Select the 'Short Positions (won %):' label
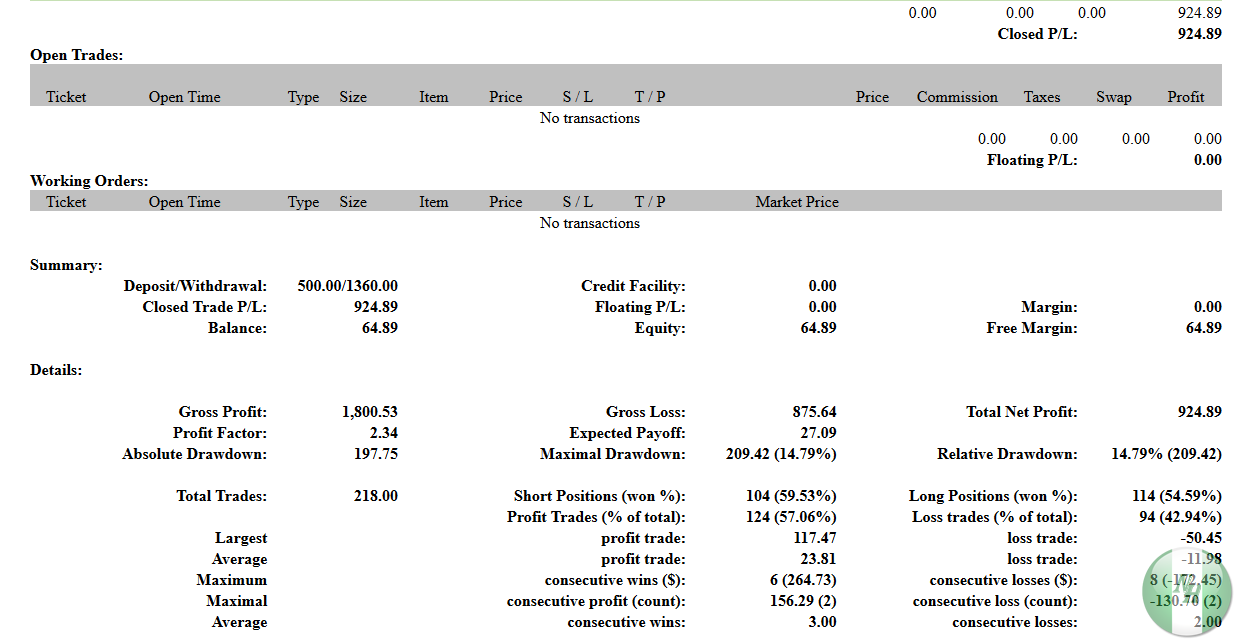 (x=600, y=496)
